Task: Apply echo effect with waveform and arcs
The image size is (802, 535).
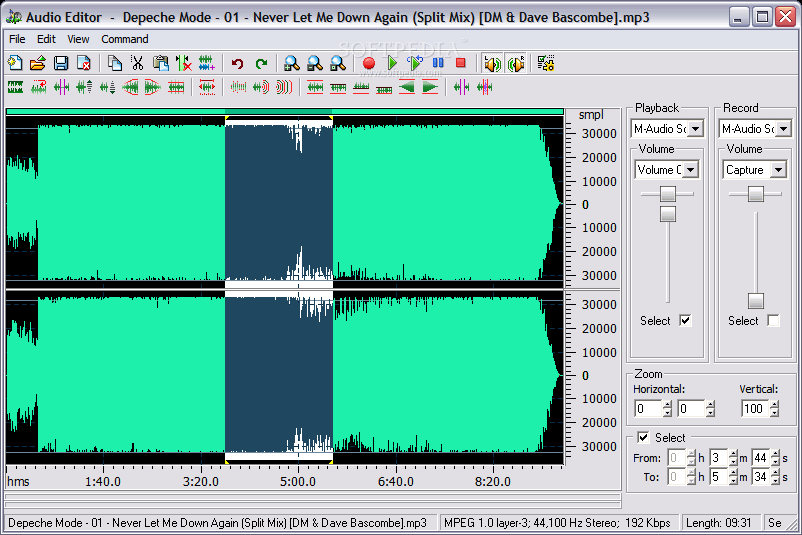Action: click(260, 87)
